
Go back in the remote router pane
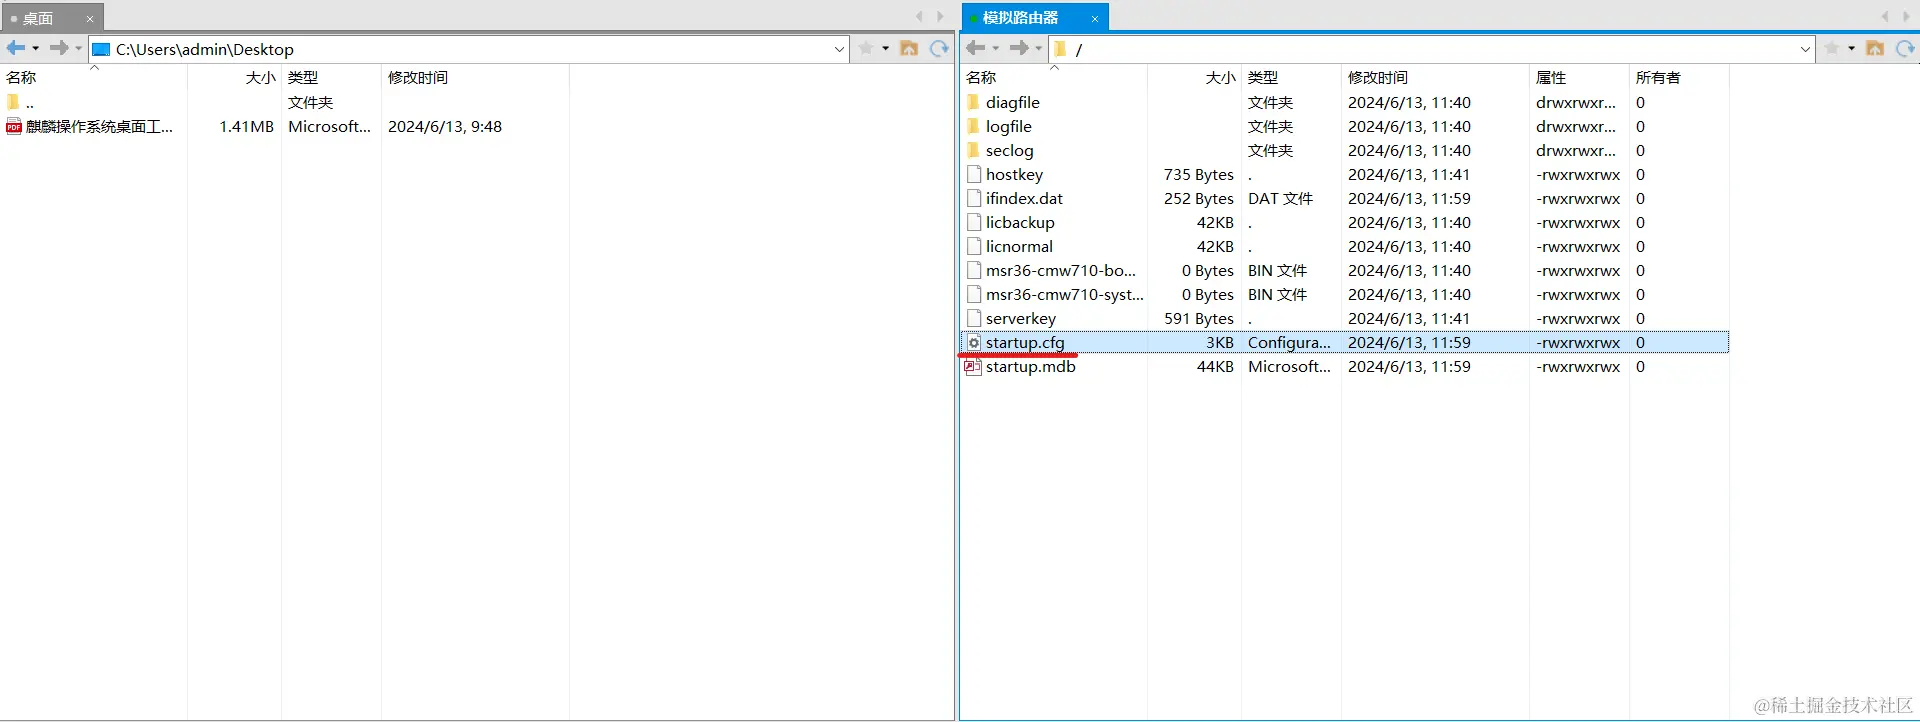[976, 48]
